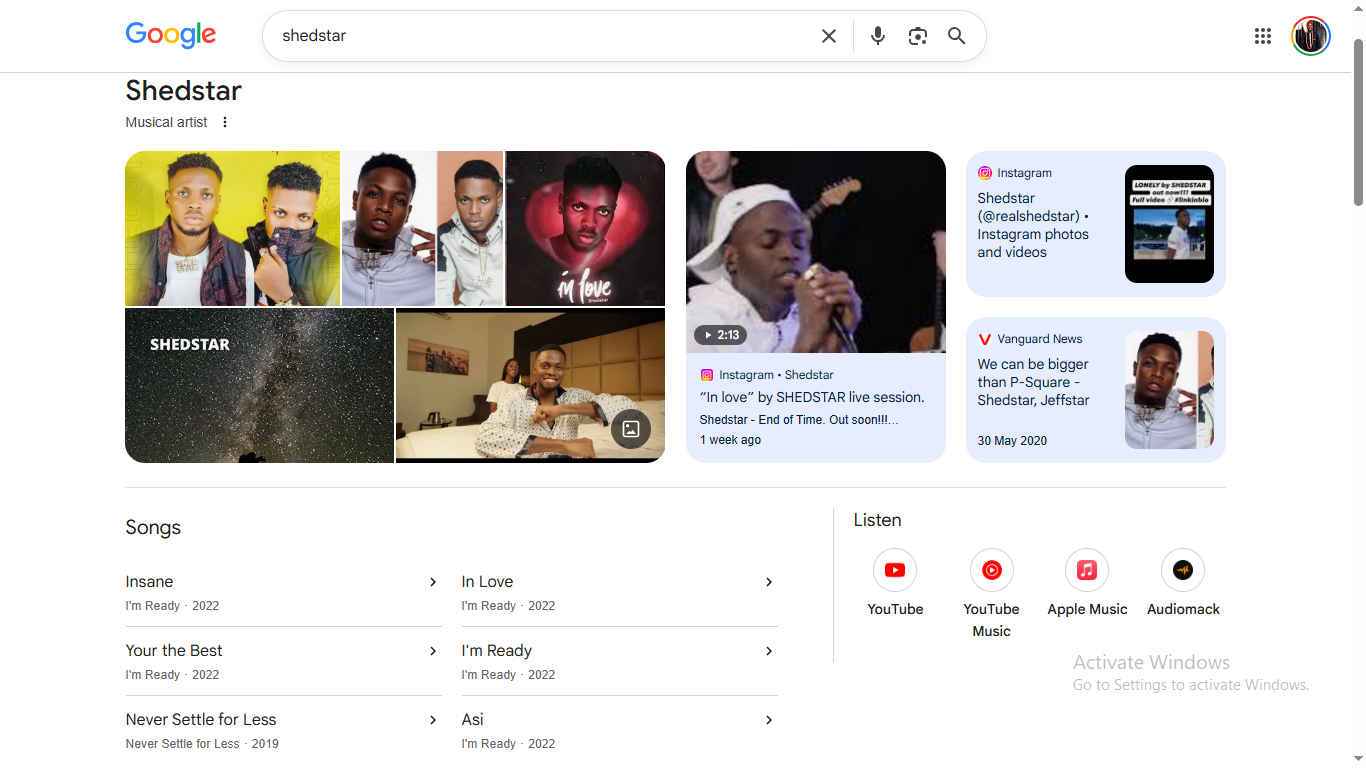Image resolution: width=1366 pixels, height=768 pixels.
Task: Expand the Asi song chevron
Action: 769,720
